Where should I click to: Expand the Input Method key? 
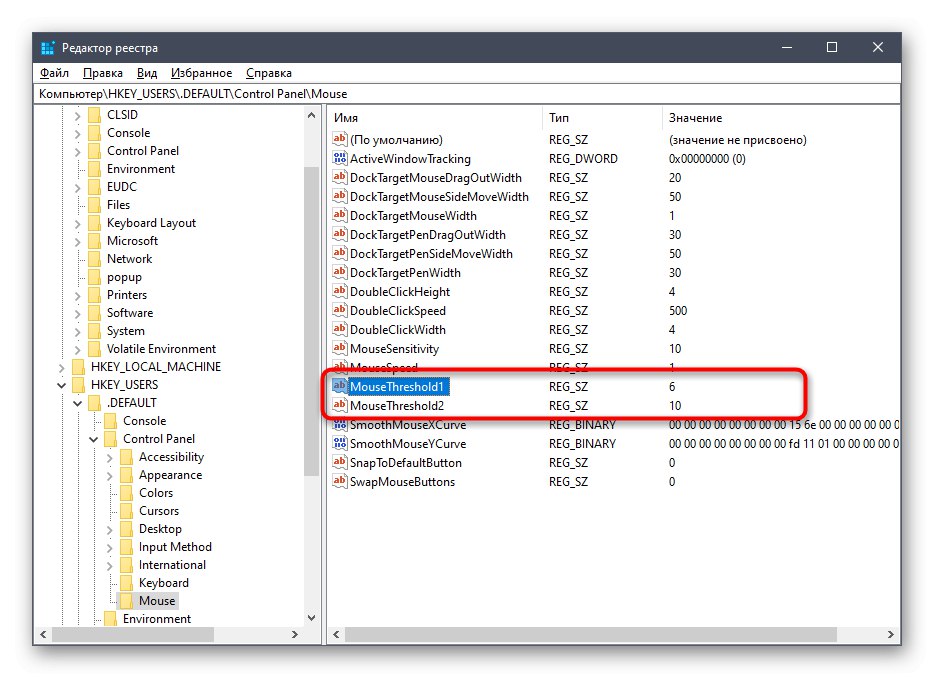(x=110, y=548)
